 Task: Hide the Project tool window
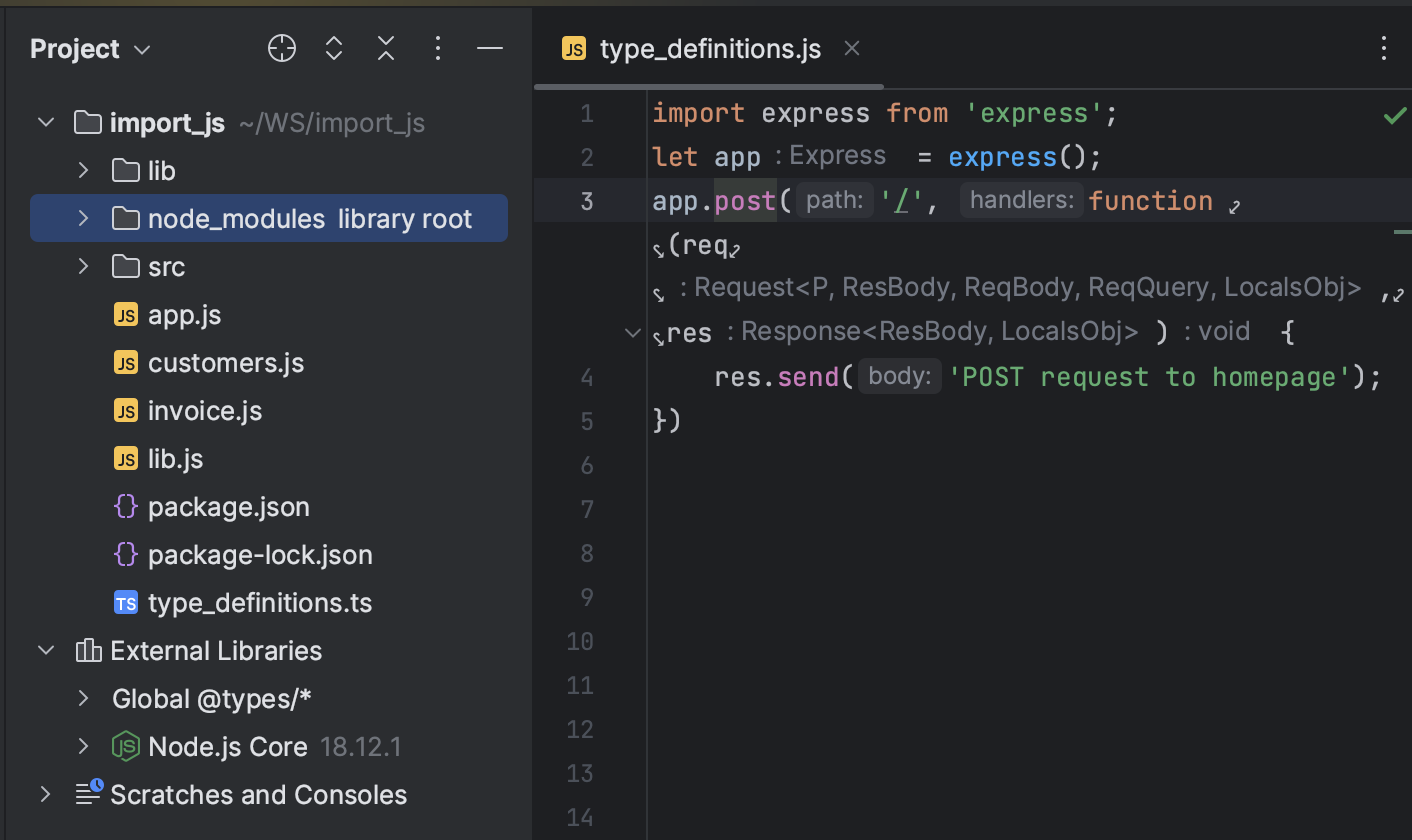[489, 48]
